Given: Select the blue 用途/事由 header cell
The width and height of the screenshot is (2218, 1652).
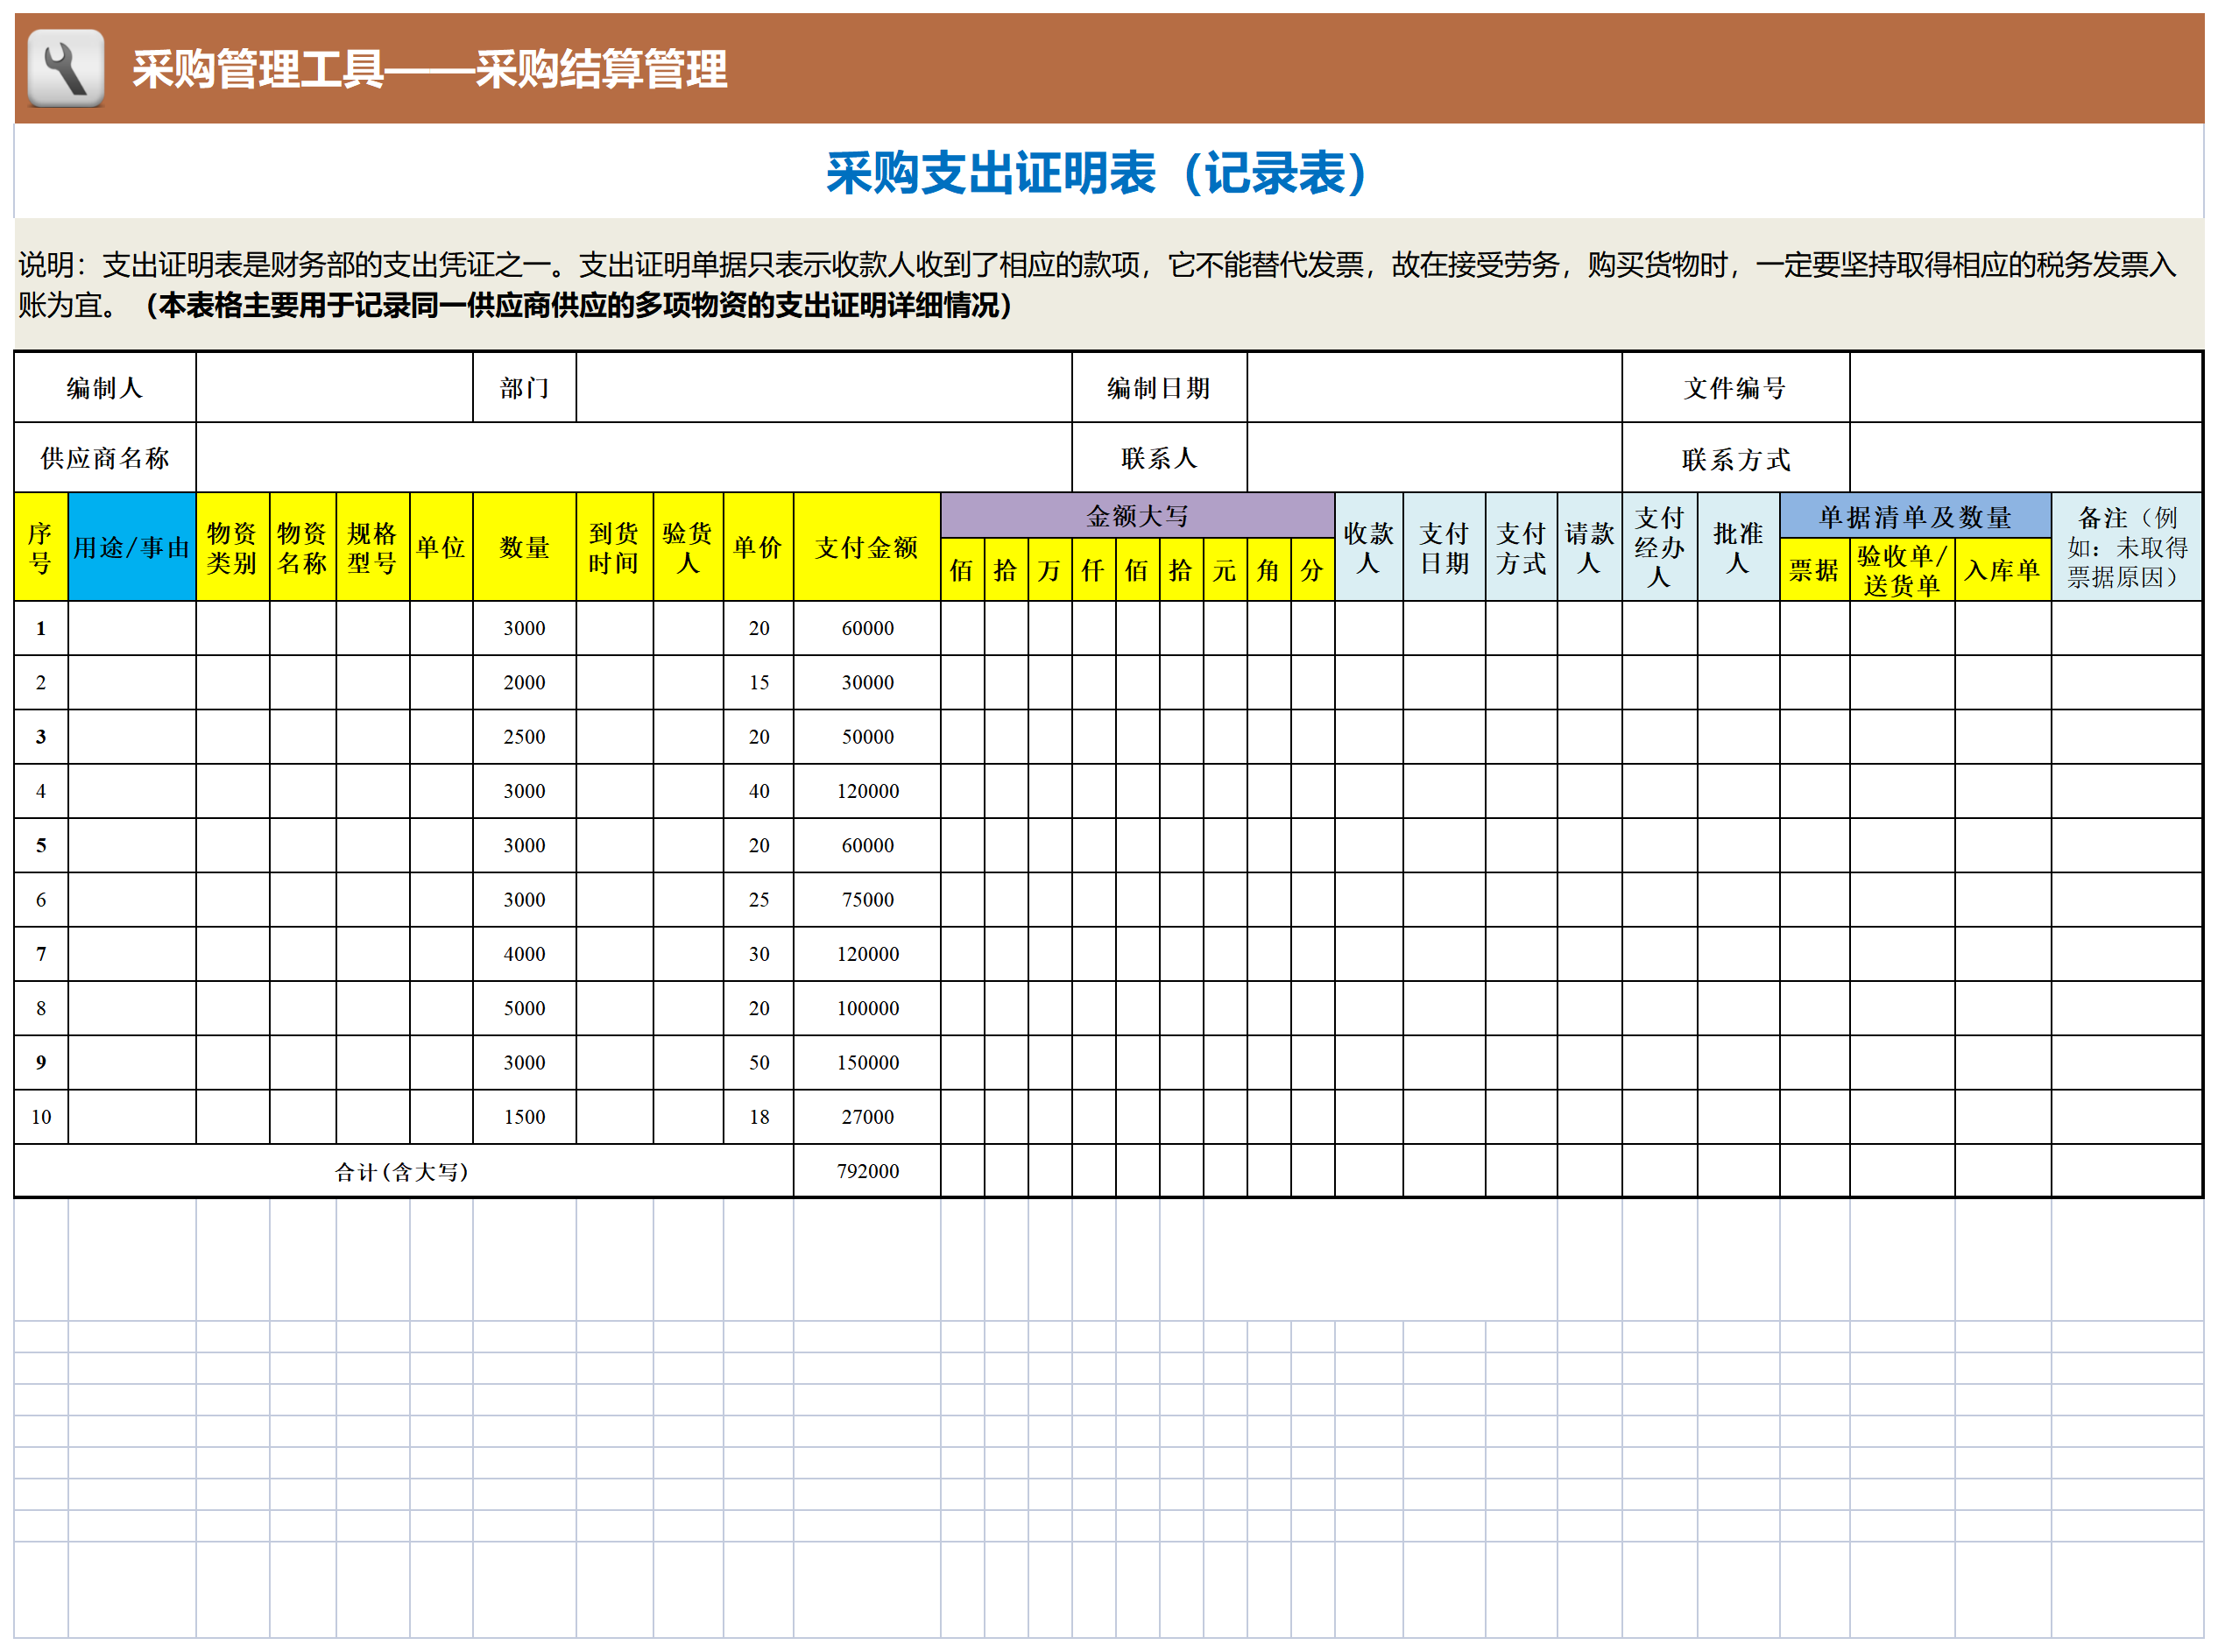Looking at the screenshot, I should 132,547.
